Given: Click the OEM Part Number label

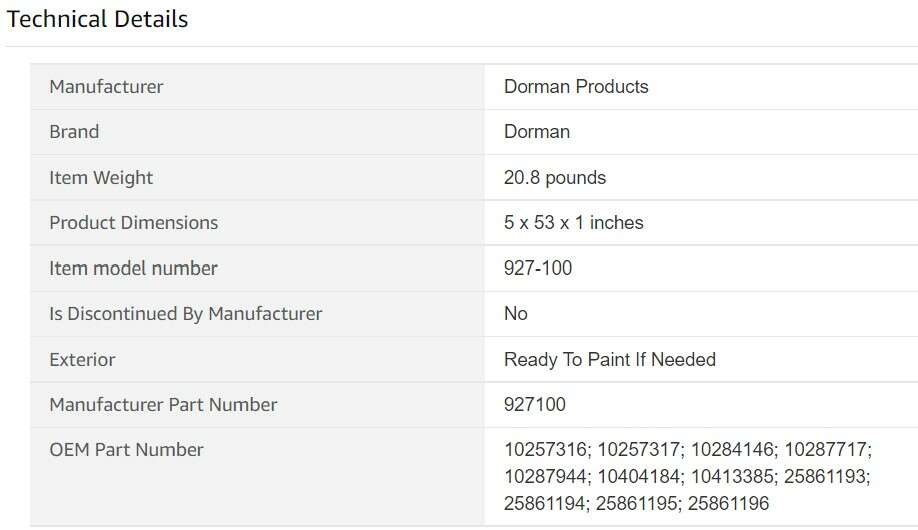Looking at the screenshot, I should tap(126, 450).
